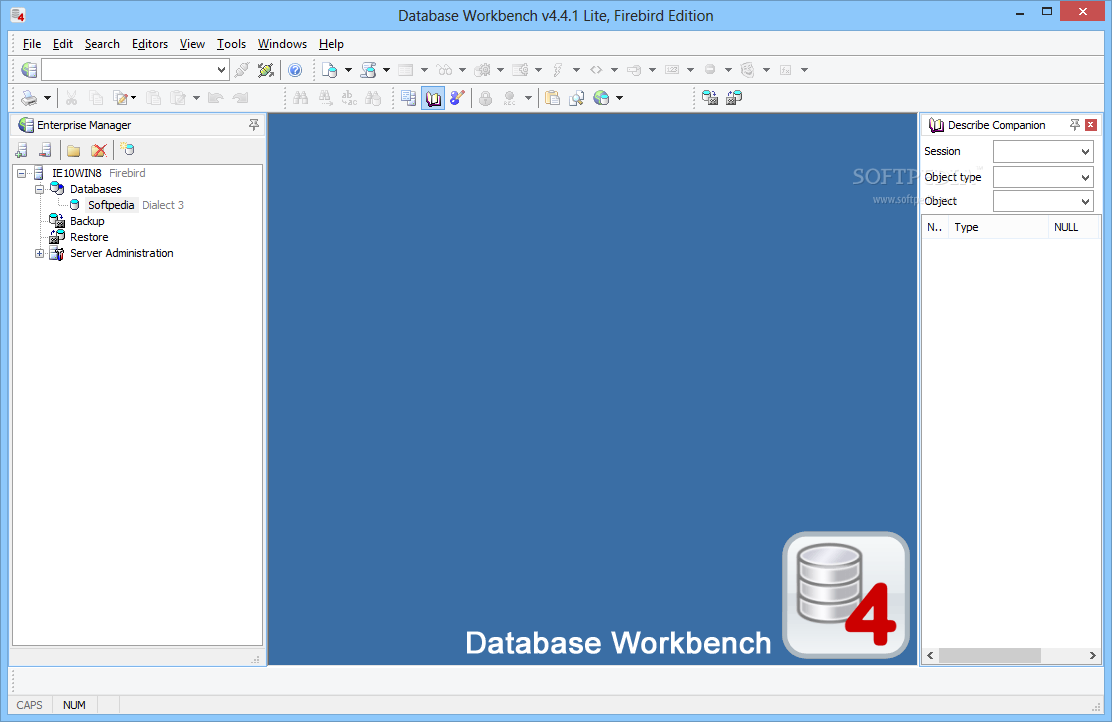
Task: Open help with the blue question mark icon
Action: (x=295, y=70)
